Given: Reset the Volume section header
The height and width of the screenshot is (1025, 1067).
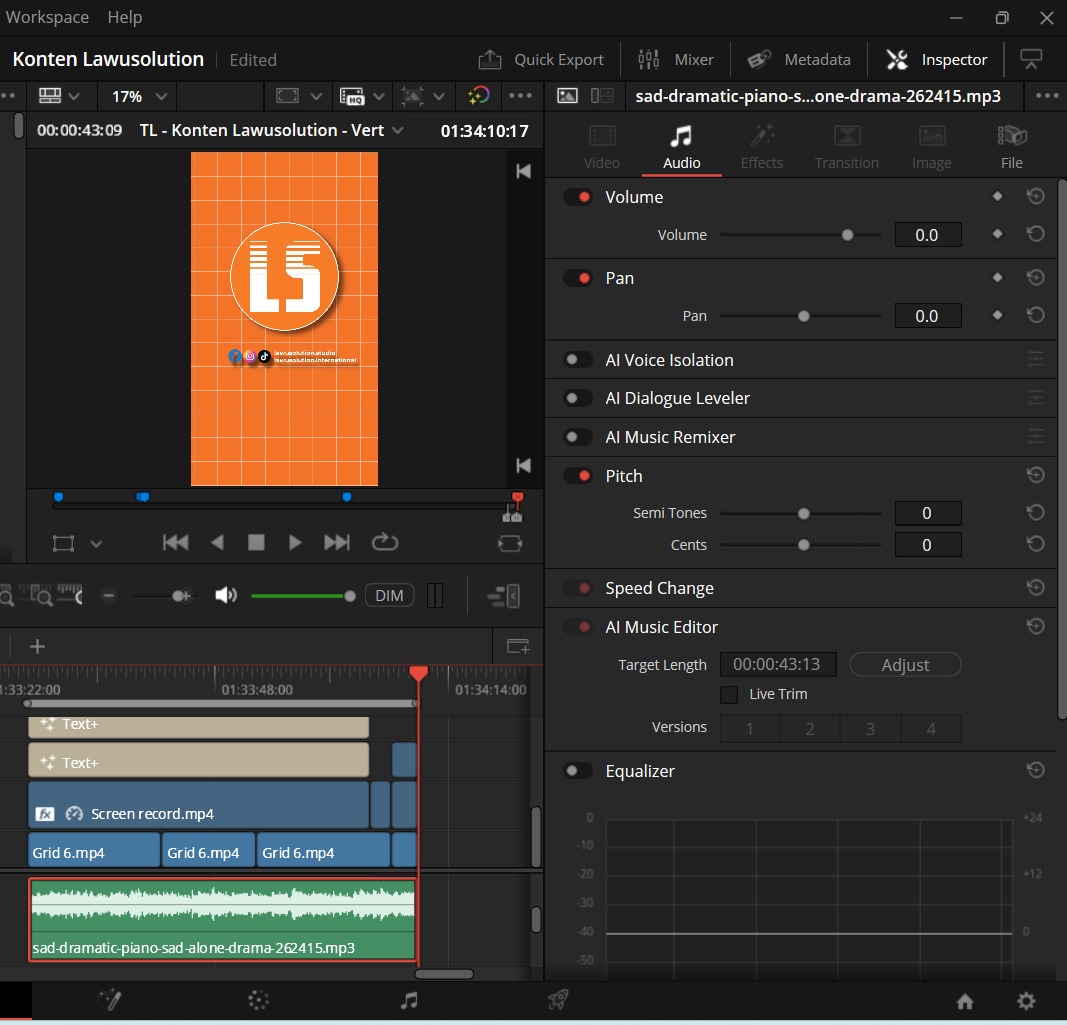Looking at the screenshot, I should click(x=1035, y=197).
